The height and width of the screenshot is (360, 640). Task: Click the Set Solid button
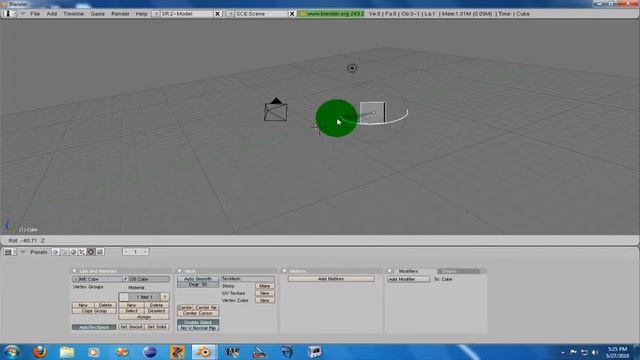tap(157, 327)
